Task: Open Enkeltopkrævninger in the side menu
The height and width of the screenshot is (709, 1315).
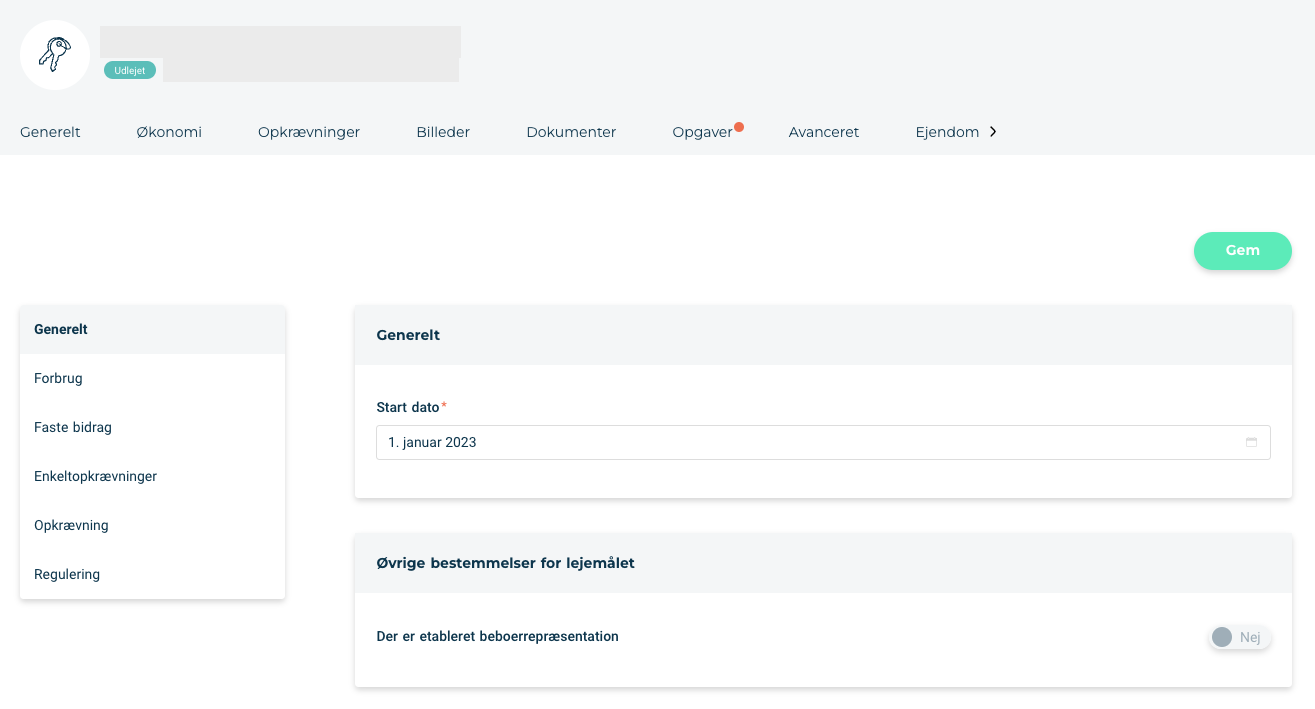Action: click(152, 476)
